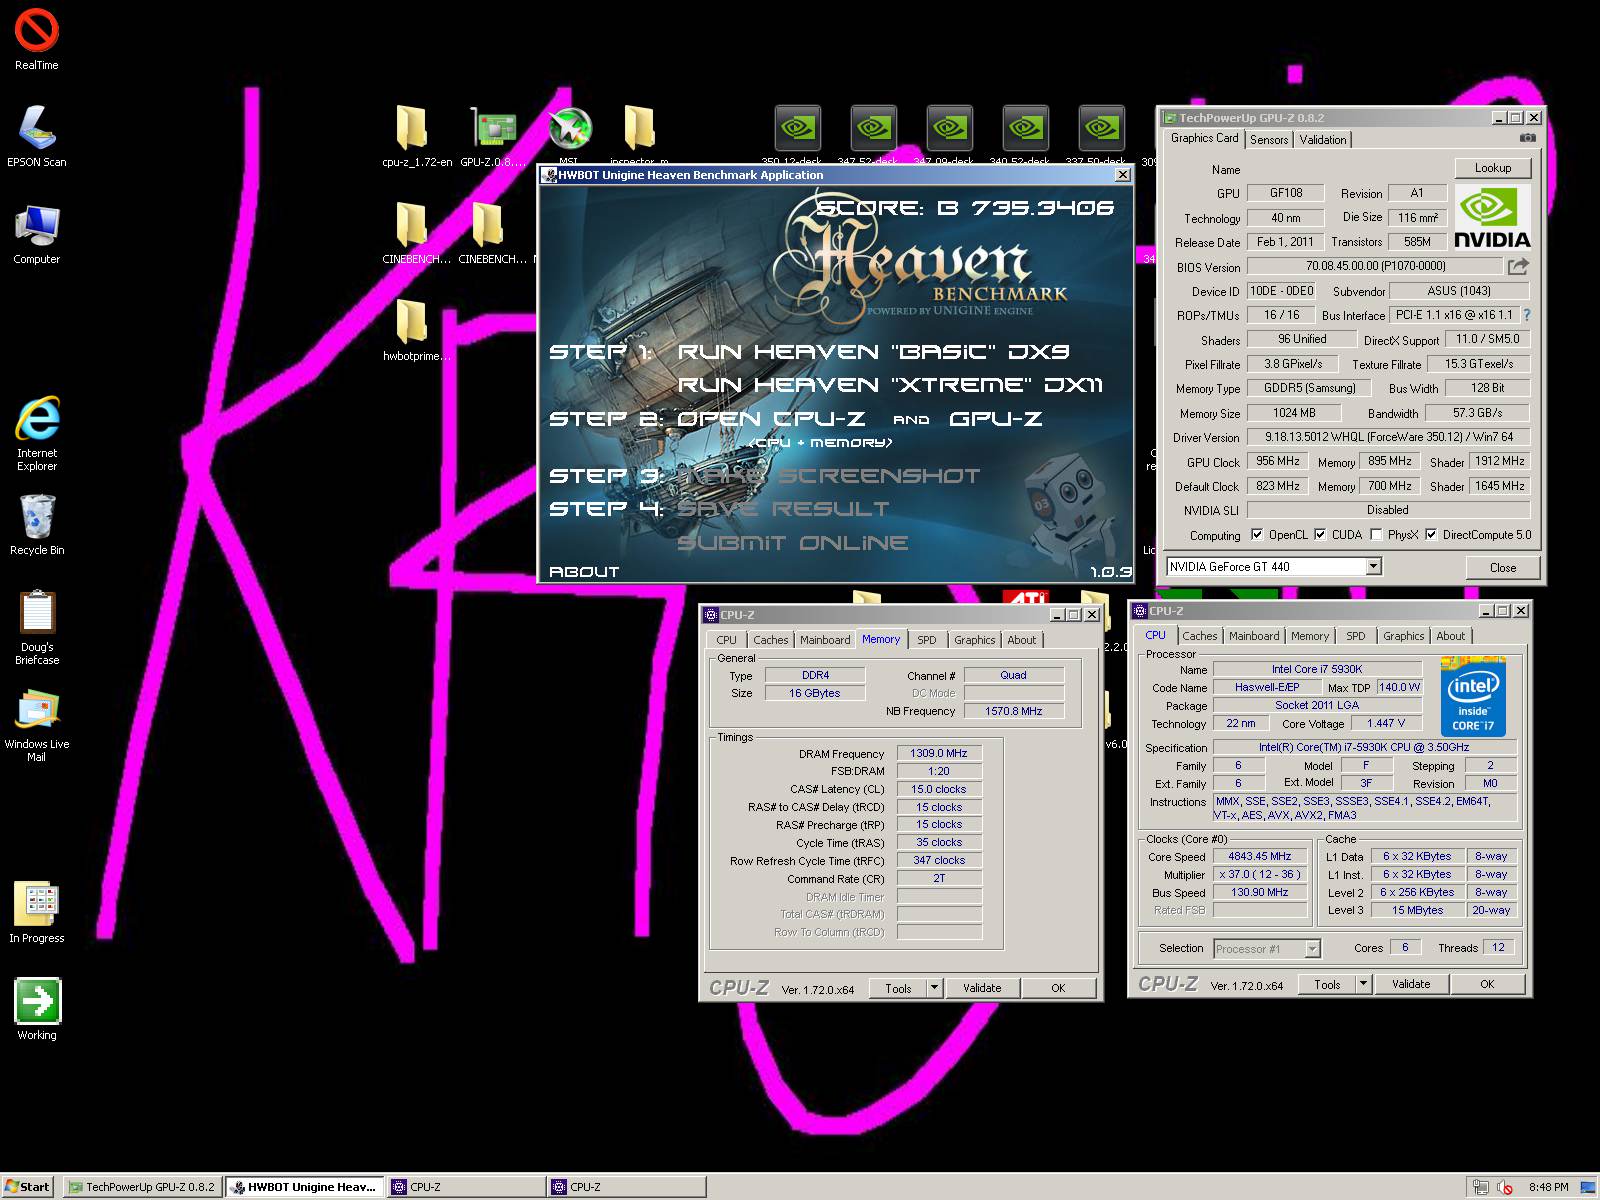Open the 337.50 NVIDIA driver icon
The image size is (1600, 1200).
1101,128
